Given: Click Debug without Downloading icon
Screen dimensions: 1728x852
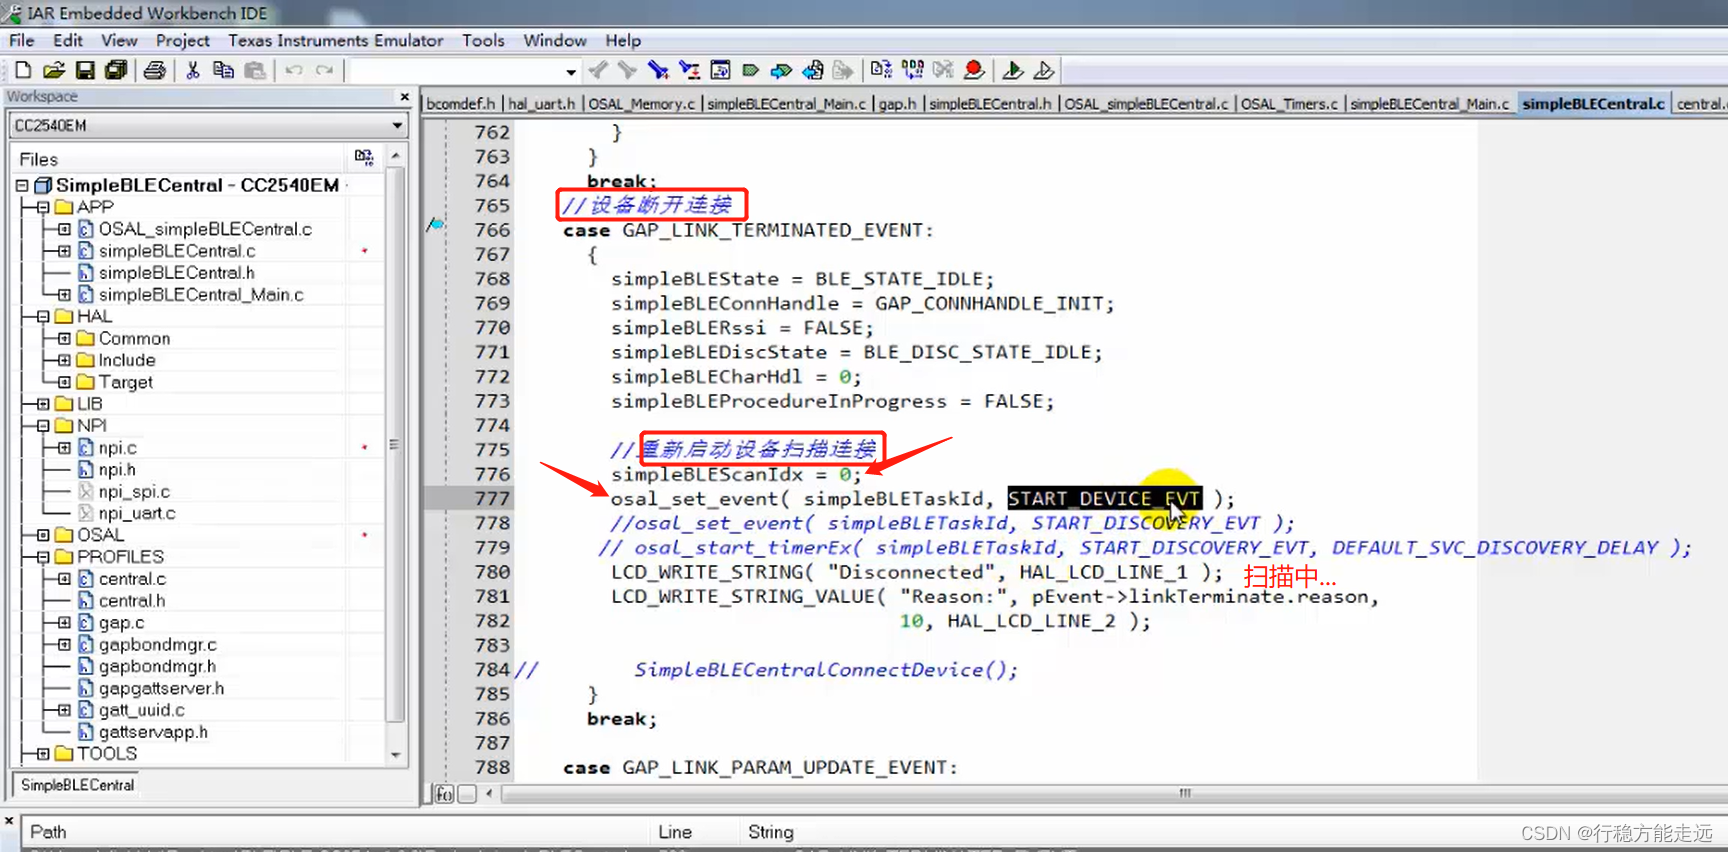Looking at the screenshot, I should point(1043,70).
